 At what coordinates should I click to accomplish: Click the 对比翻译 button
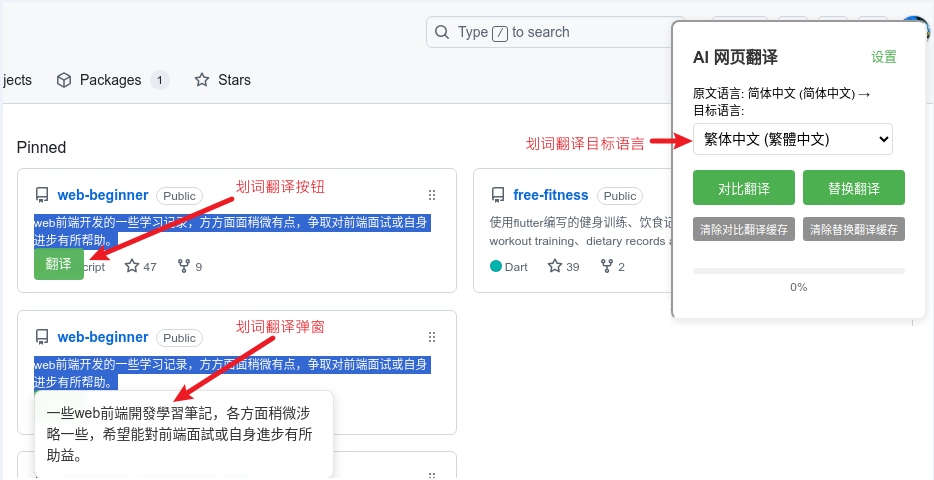[x=744, y=188]
